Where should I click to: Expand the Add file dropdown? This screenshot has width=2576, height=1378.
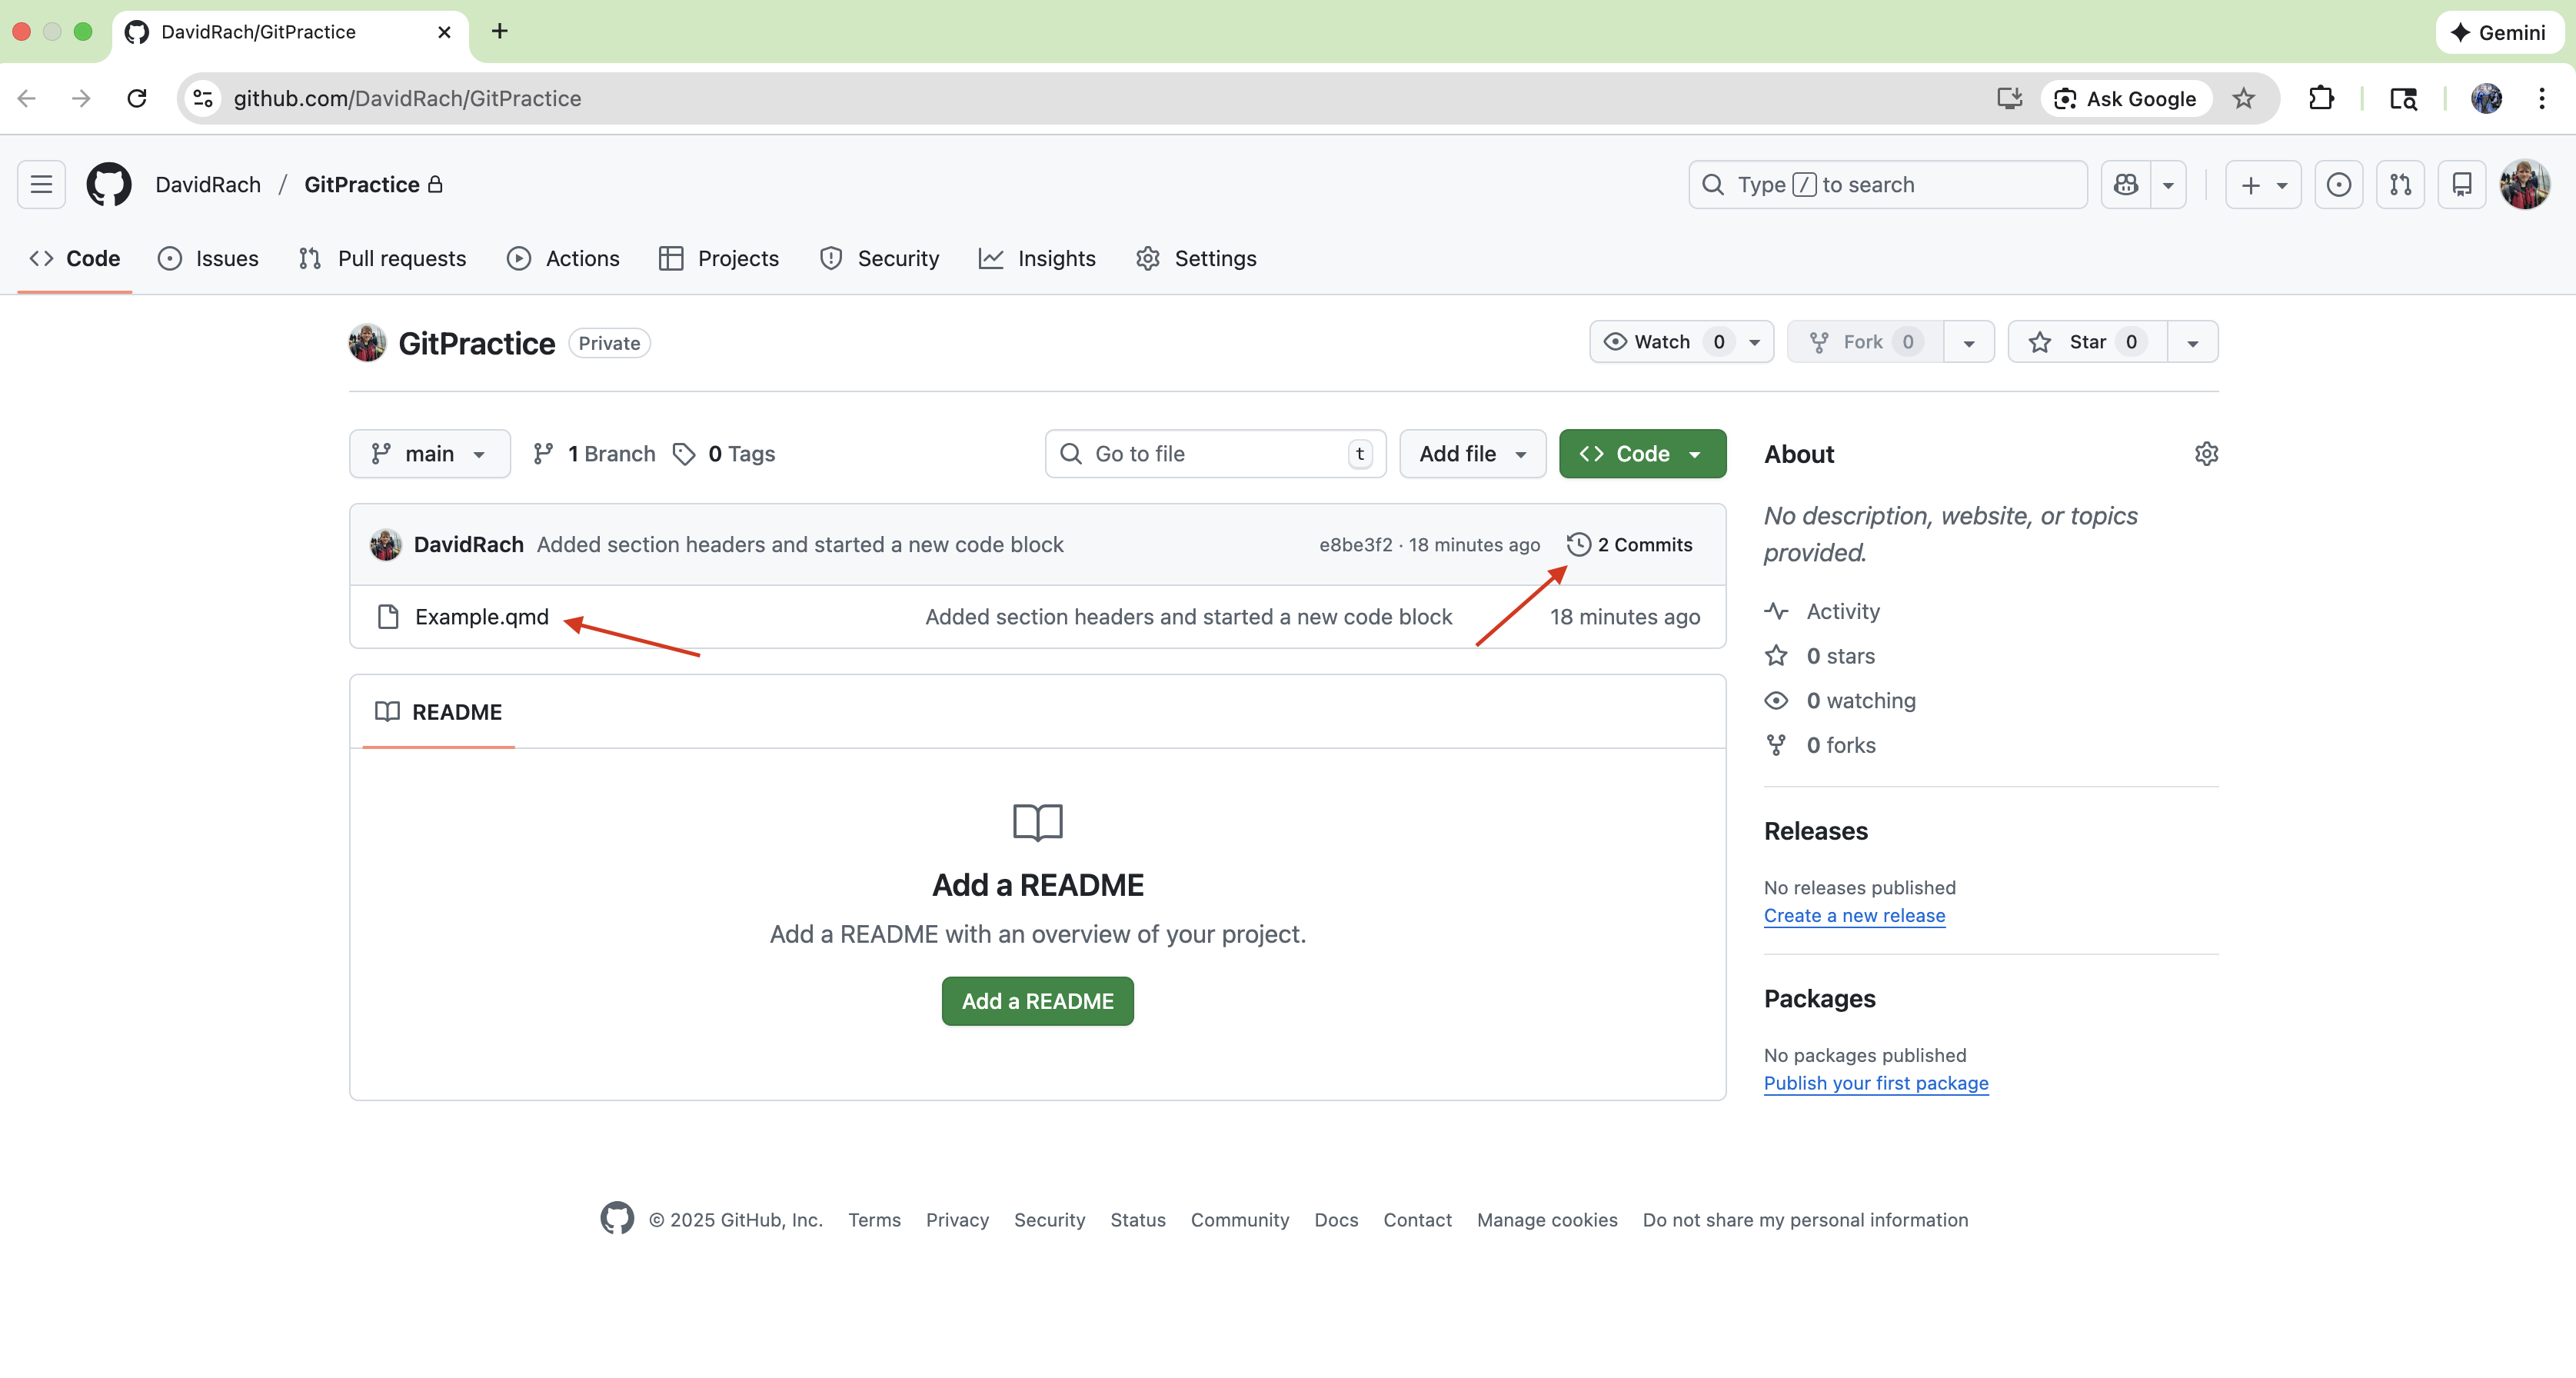point(1472,454)
